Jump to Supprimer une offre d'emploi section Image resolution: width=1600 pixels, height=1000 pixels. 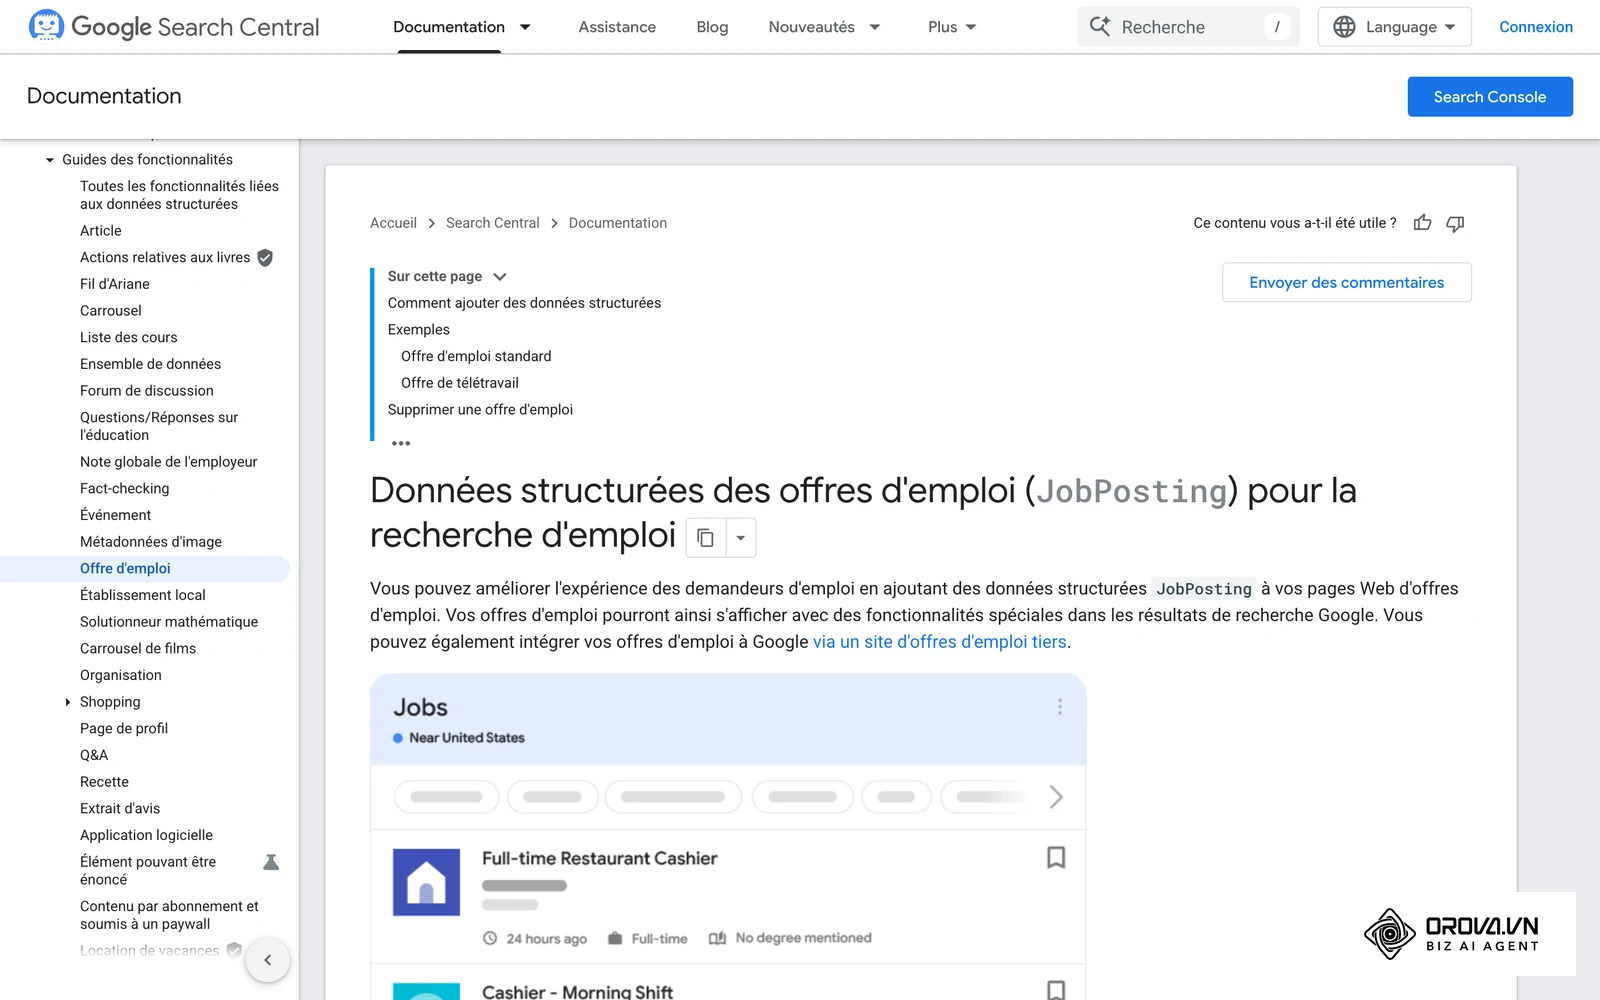pos(480,410)
